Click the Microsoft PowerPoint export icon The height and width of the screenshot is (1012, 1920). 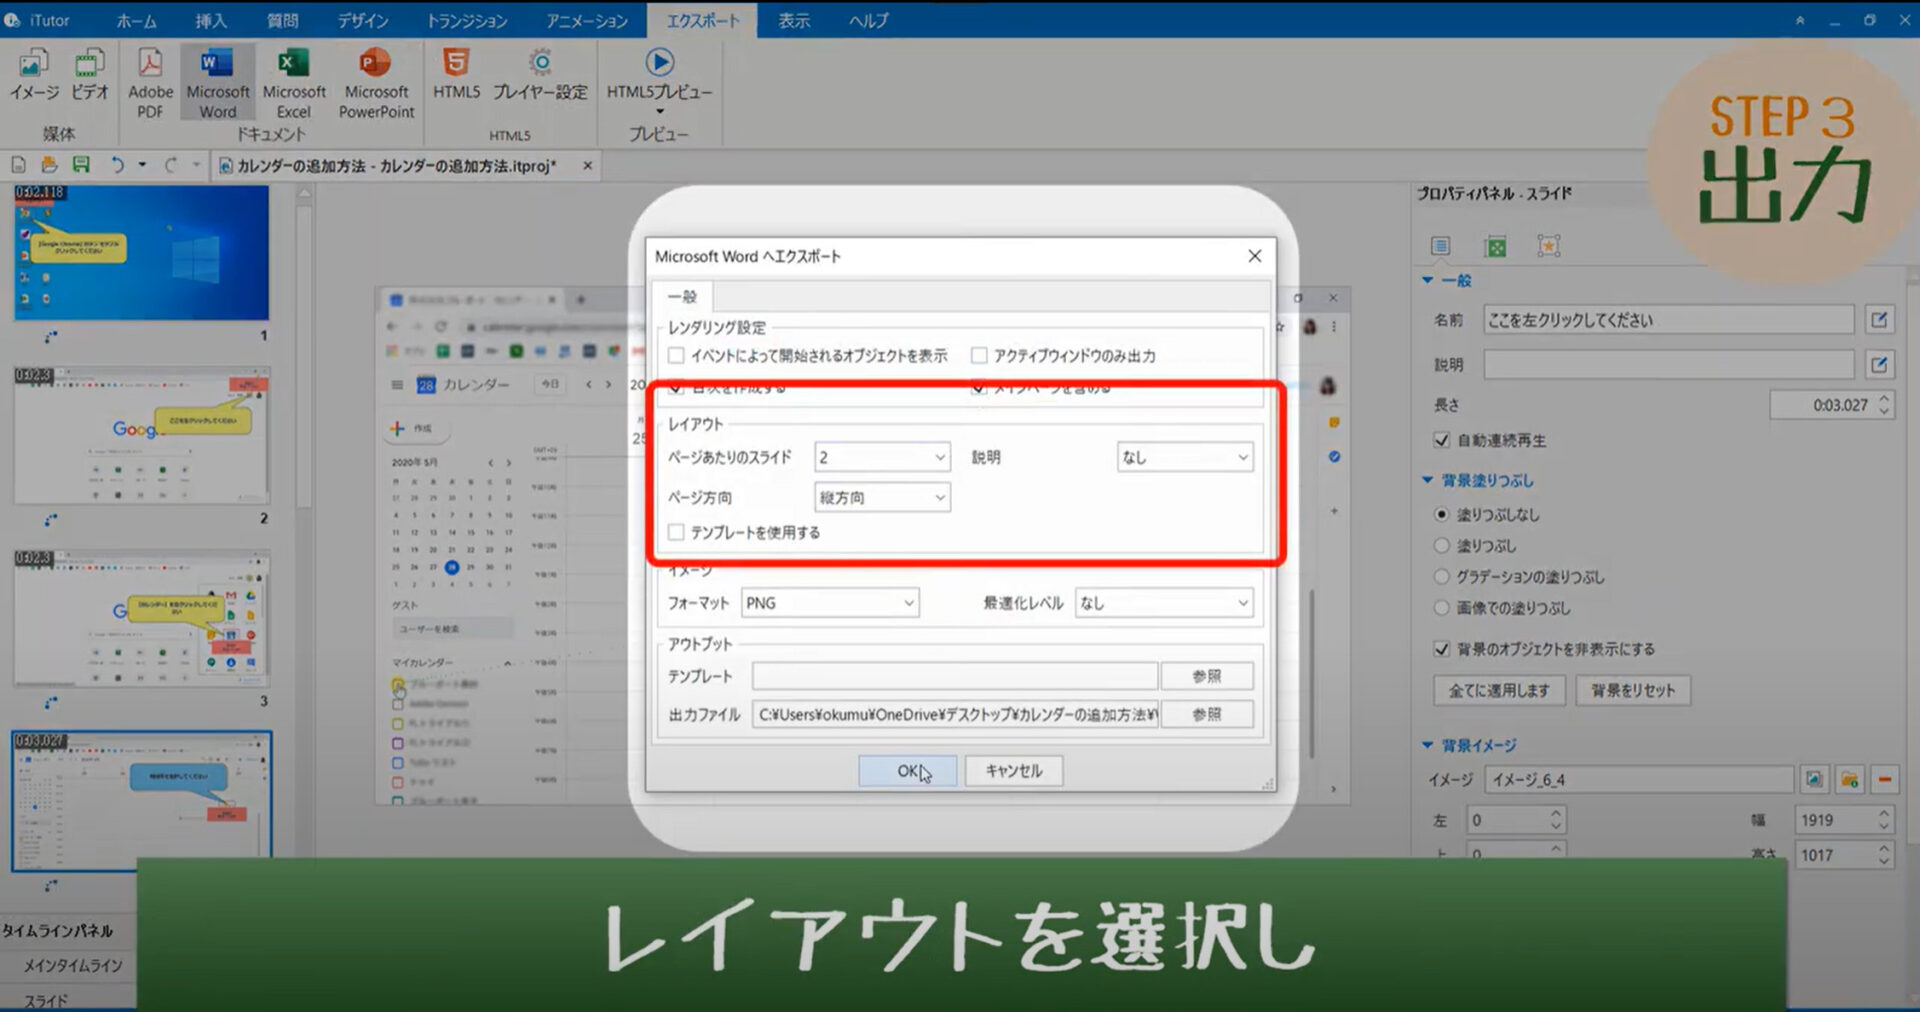375,80
